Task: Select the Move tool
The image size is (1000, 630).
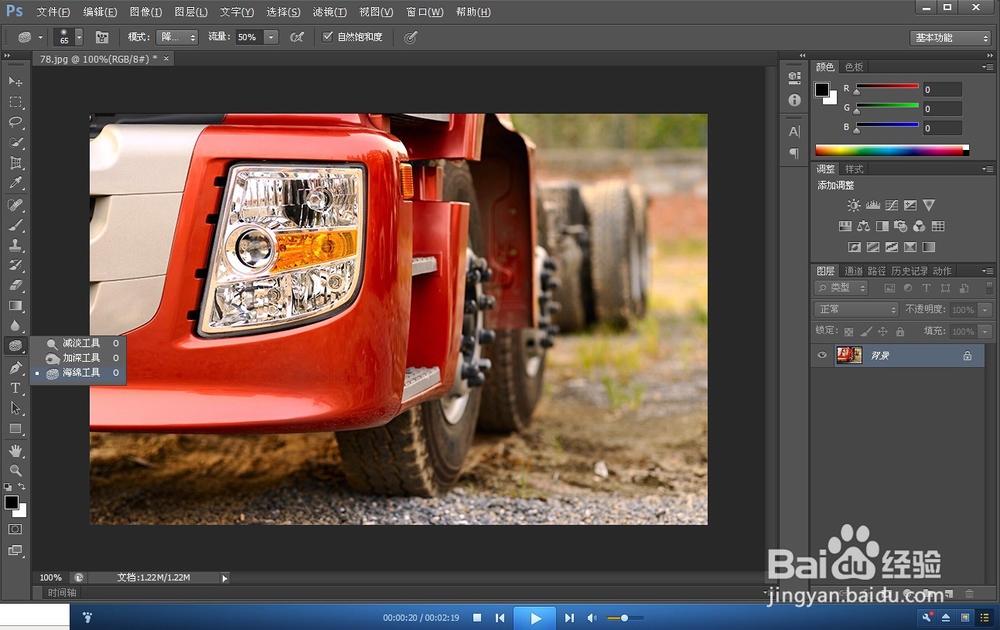Action: [x=15, y=82]
